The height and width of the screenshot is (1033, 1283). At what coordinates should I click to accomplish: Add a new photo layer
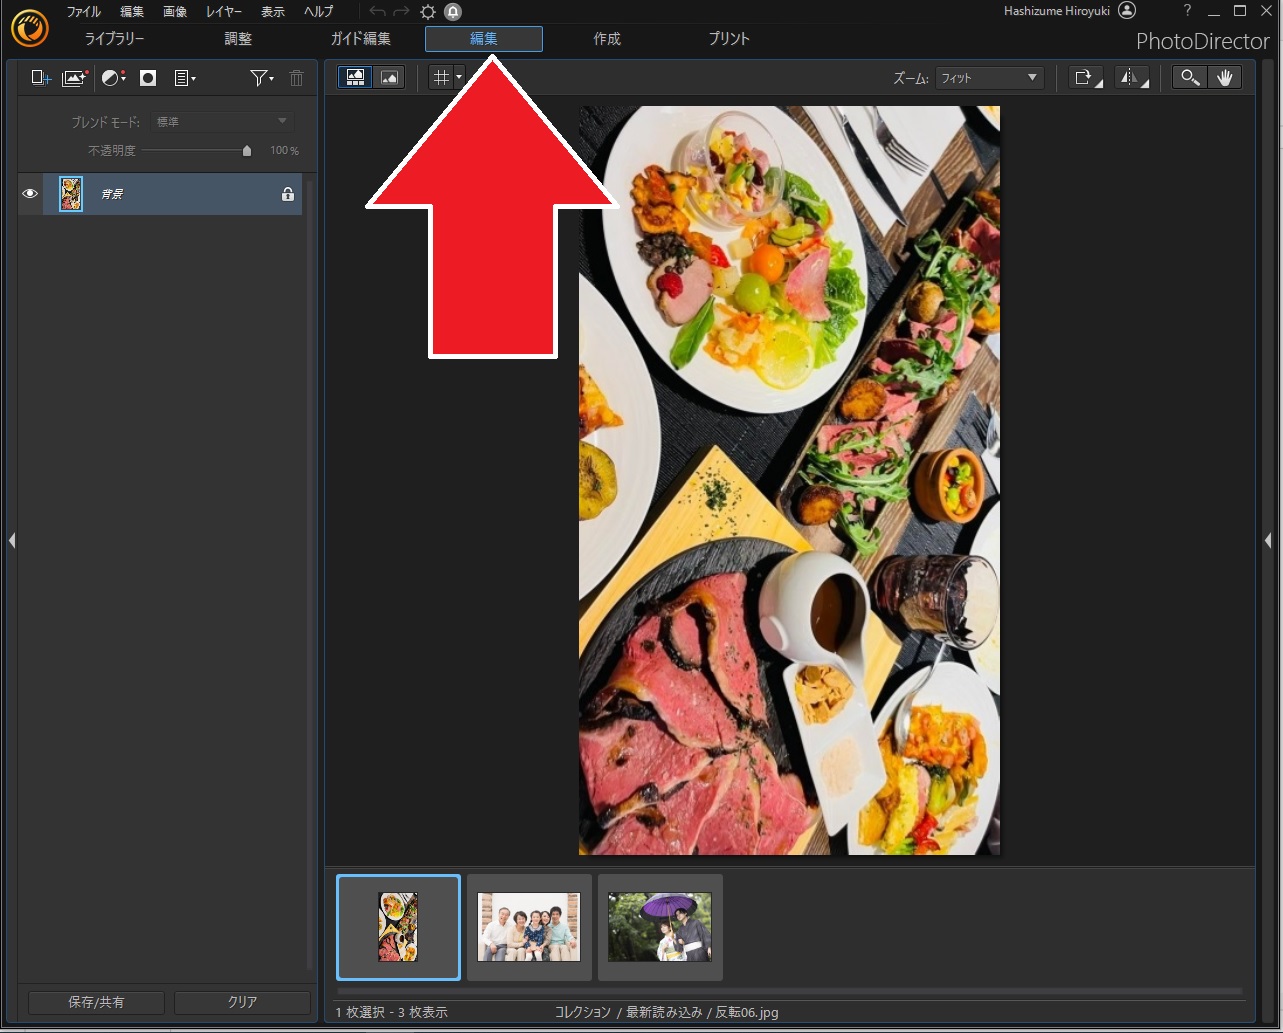75,78
